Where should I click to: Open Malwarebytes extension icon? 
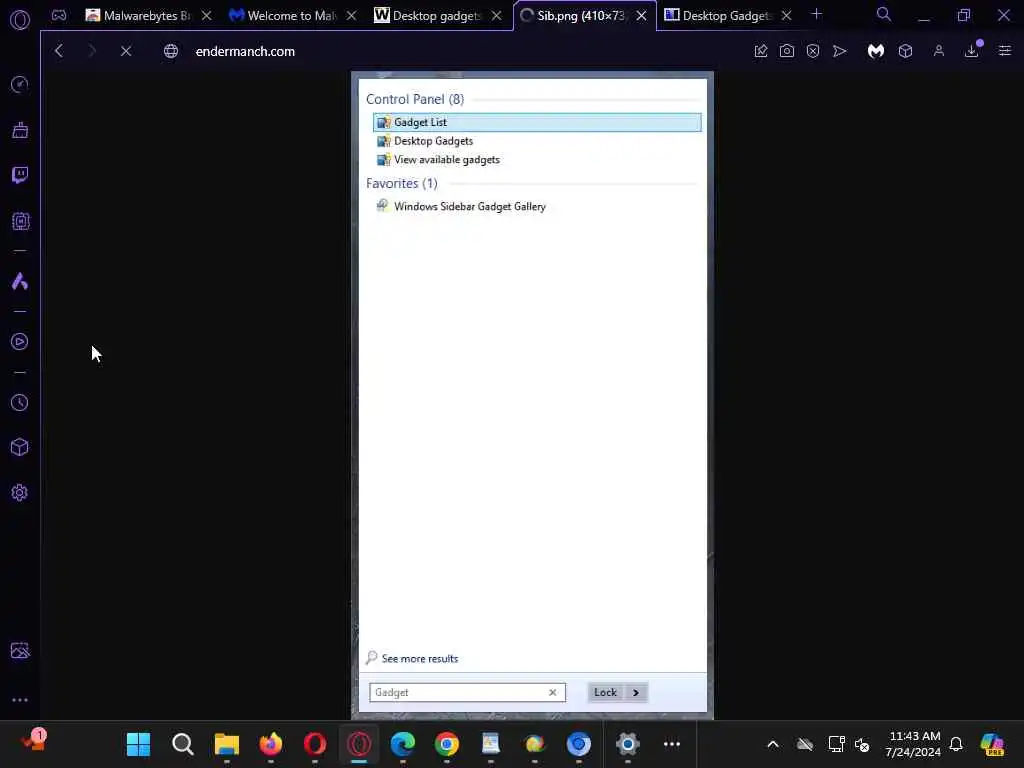tap(876, 51)
